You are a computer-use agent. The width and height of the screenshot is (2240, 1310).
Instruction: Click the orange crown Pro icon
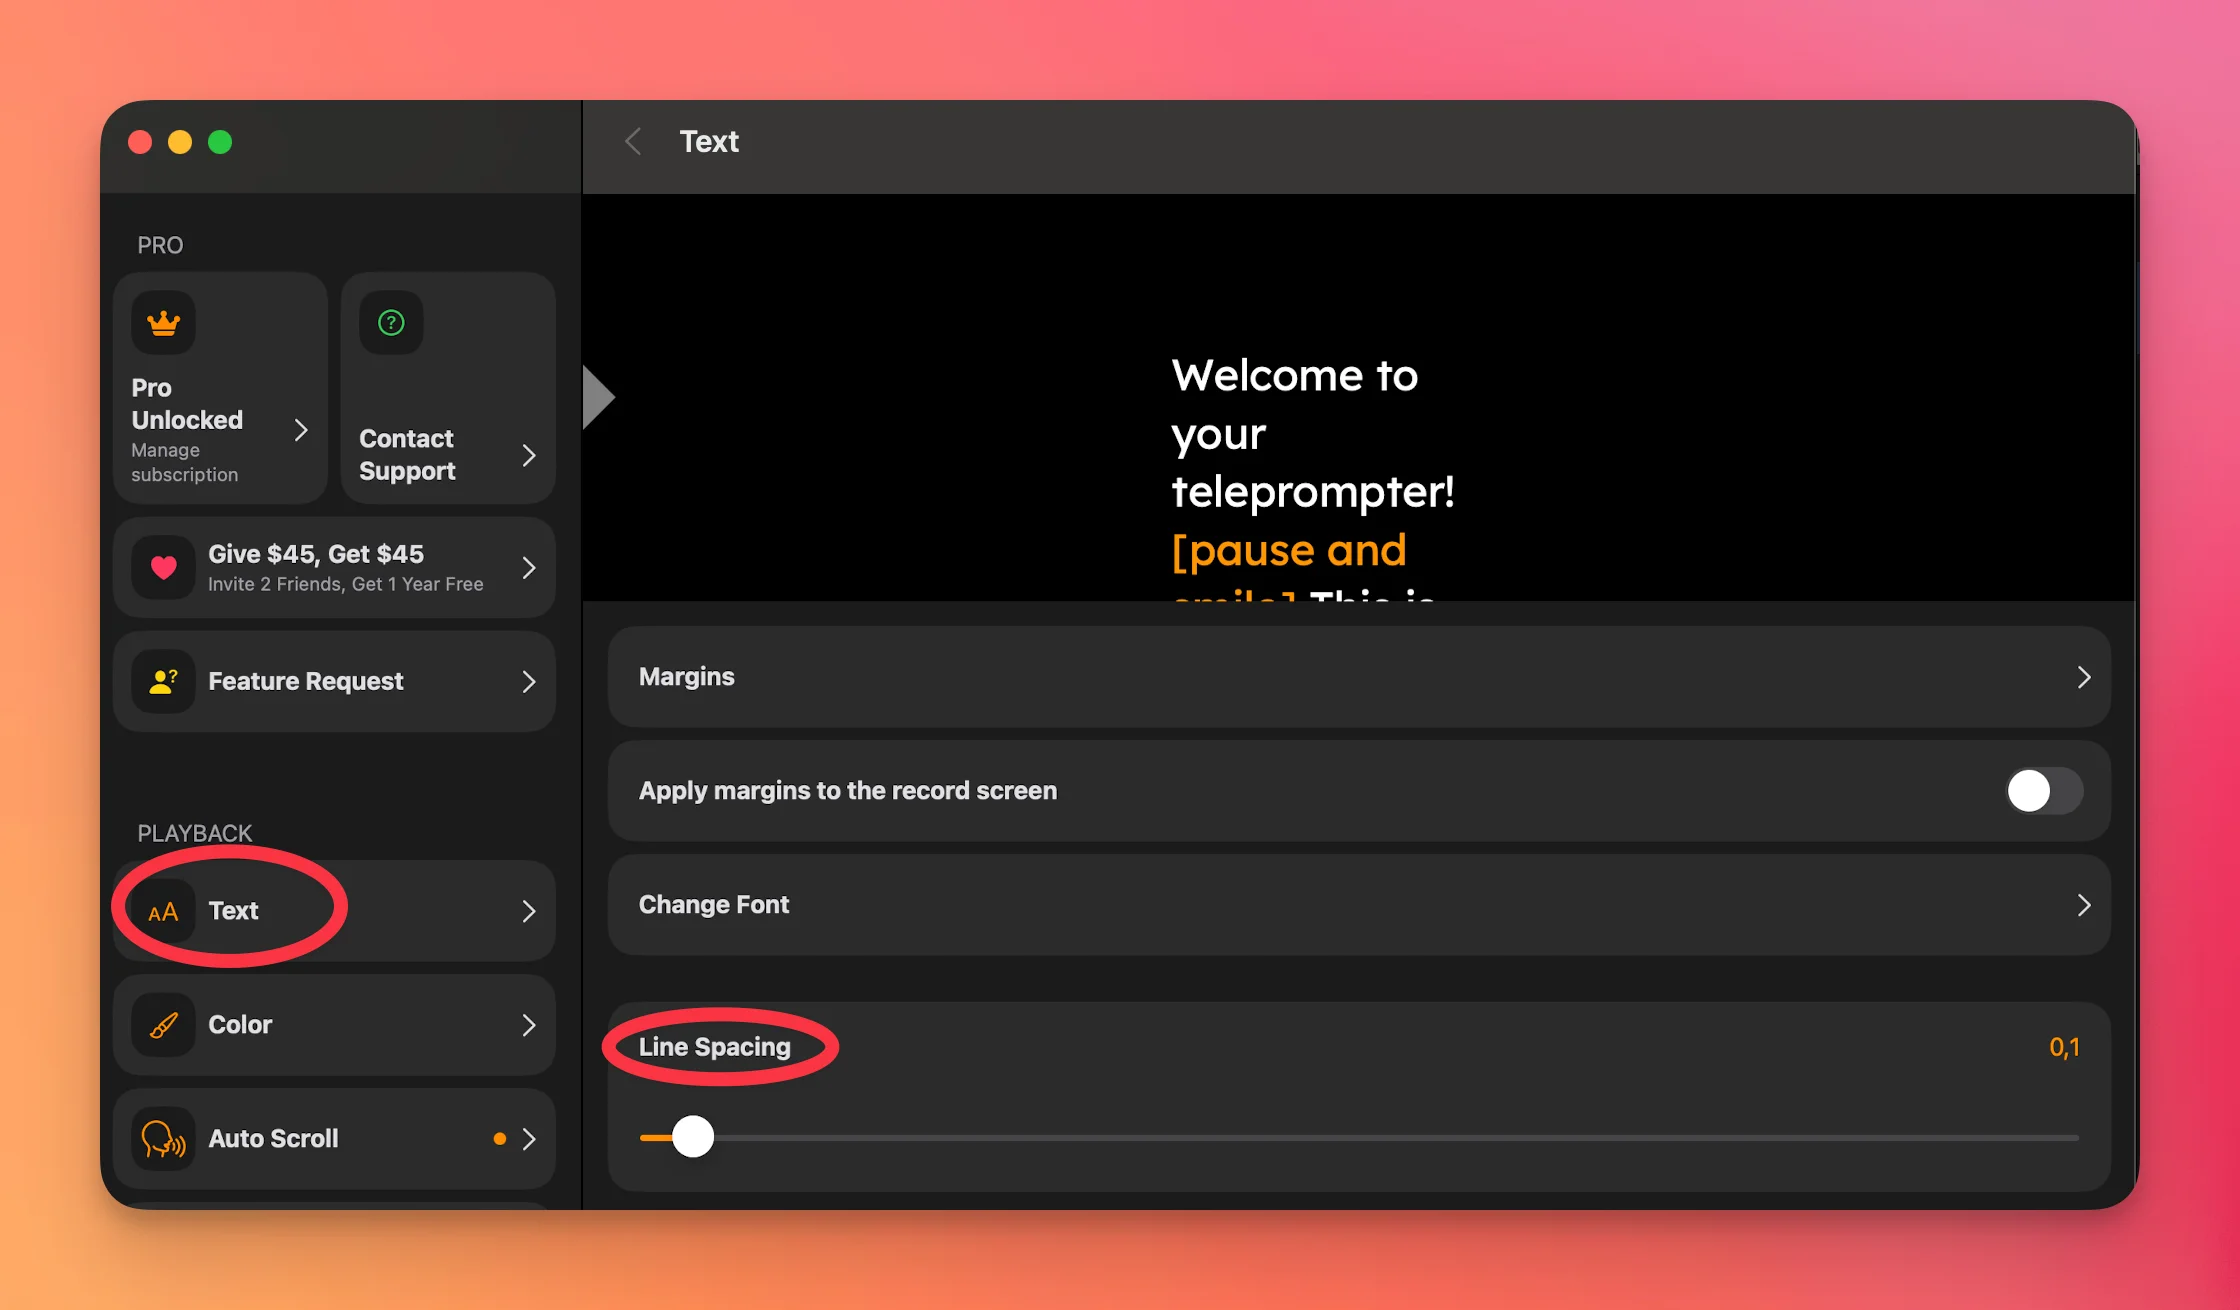(163, 323)
